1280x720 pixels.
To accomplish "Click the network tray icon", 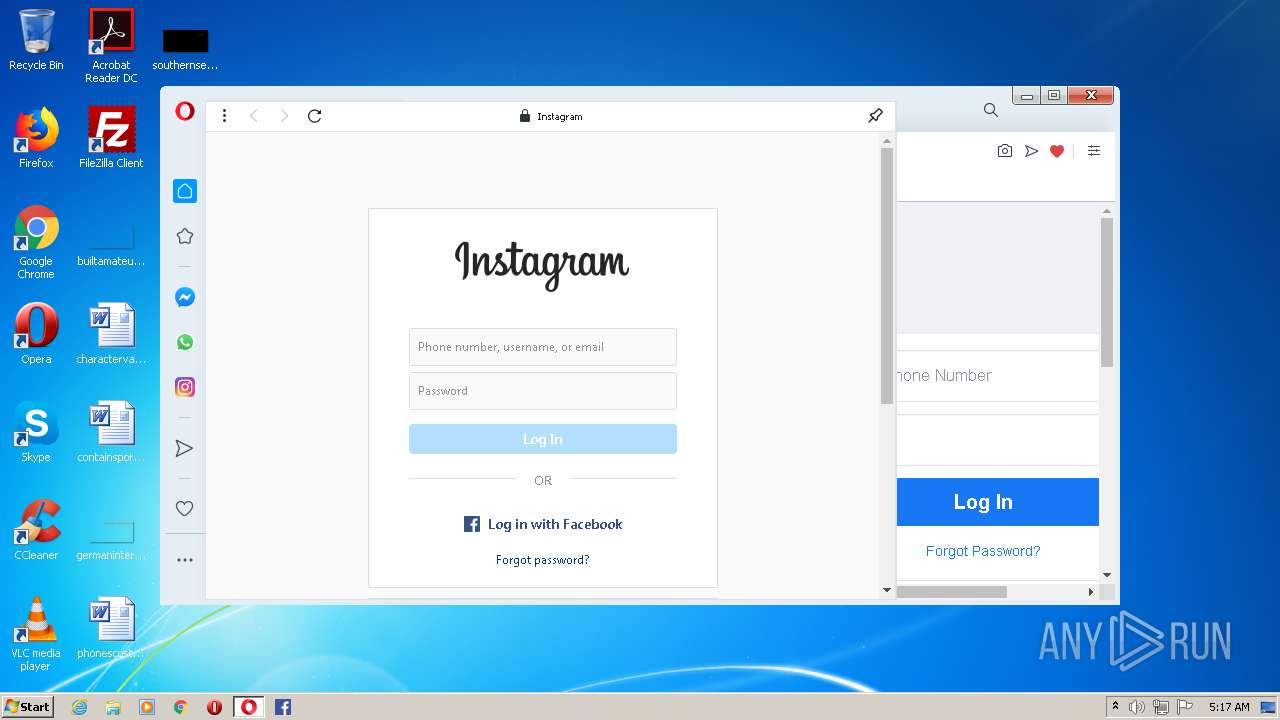I will pos(1161,707).
